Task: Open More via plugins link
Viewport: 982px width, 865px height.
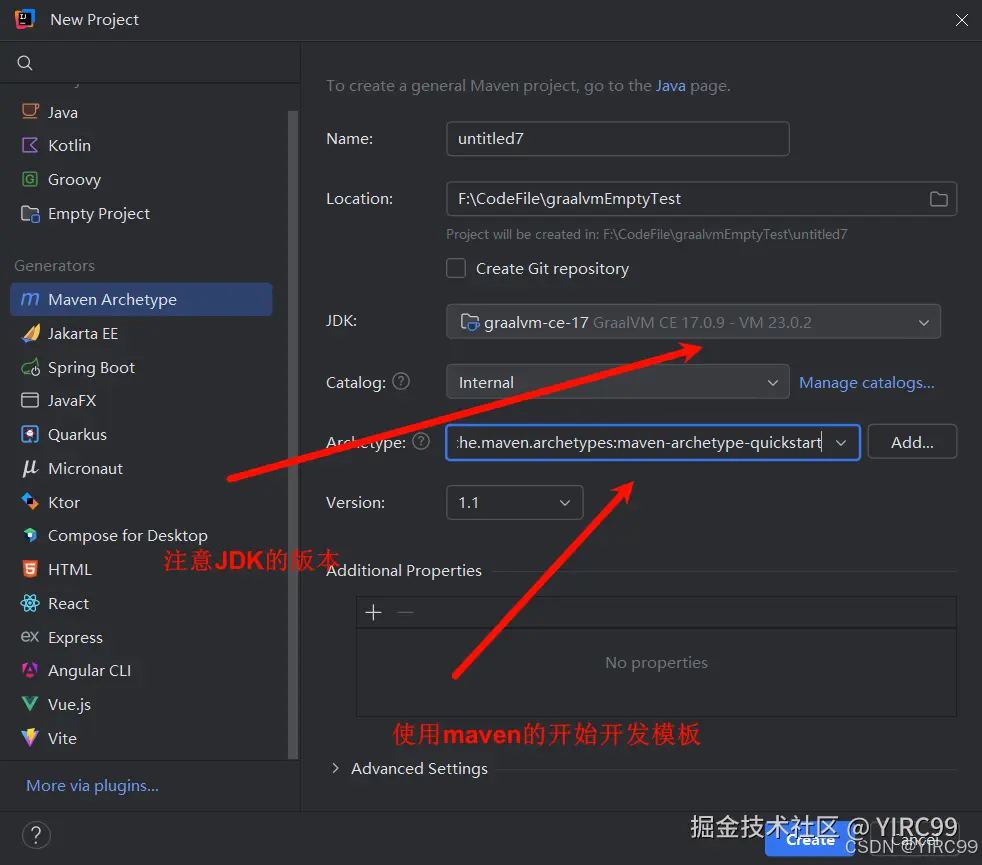Action: coord(92,785)
